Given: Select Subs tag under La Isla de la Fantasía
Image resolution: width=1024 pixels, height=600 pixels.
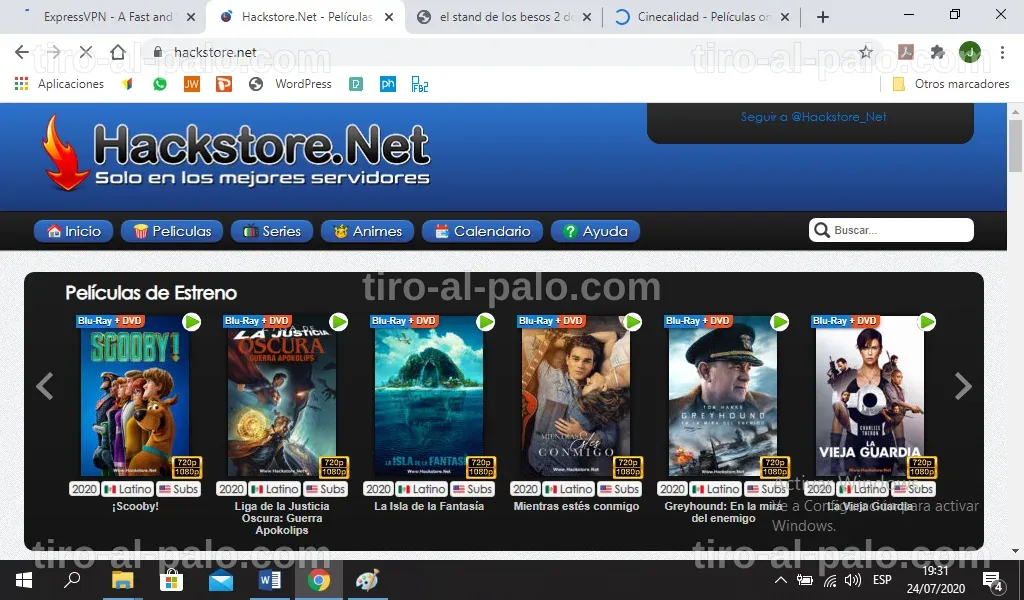Looking at the screenshot, I should pyautogui.click(x=472, y=489).
